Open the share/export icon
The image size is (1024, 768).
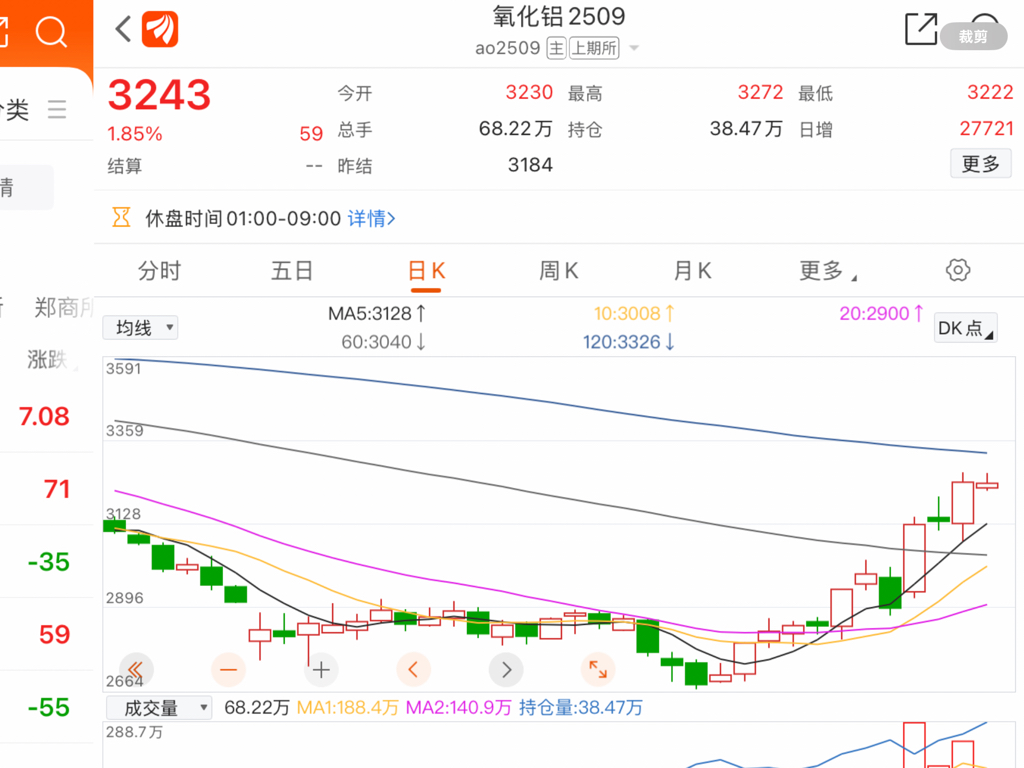[921, 29]
